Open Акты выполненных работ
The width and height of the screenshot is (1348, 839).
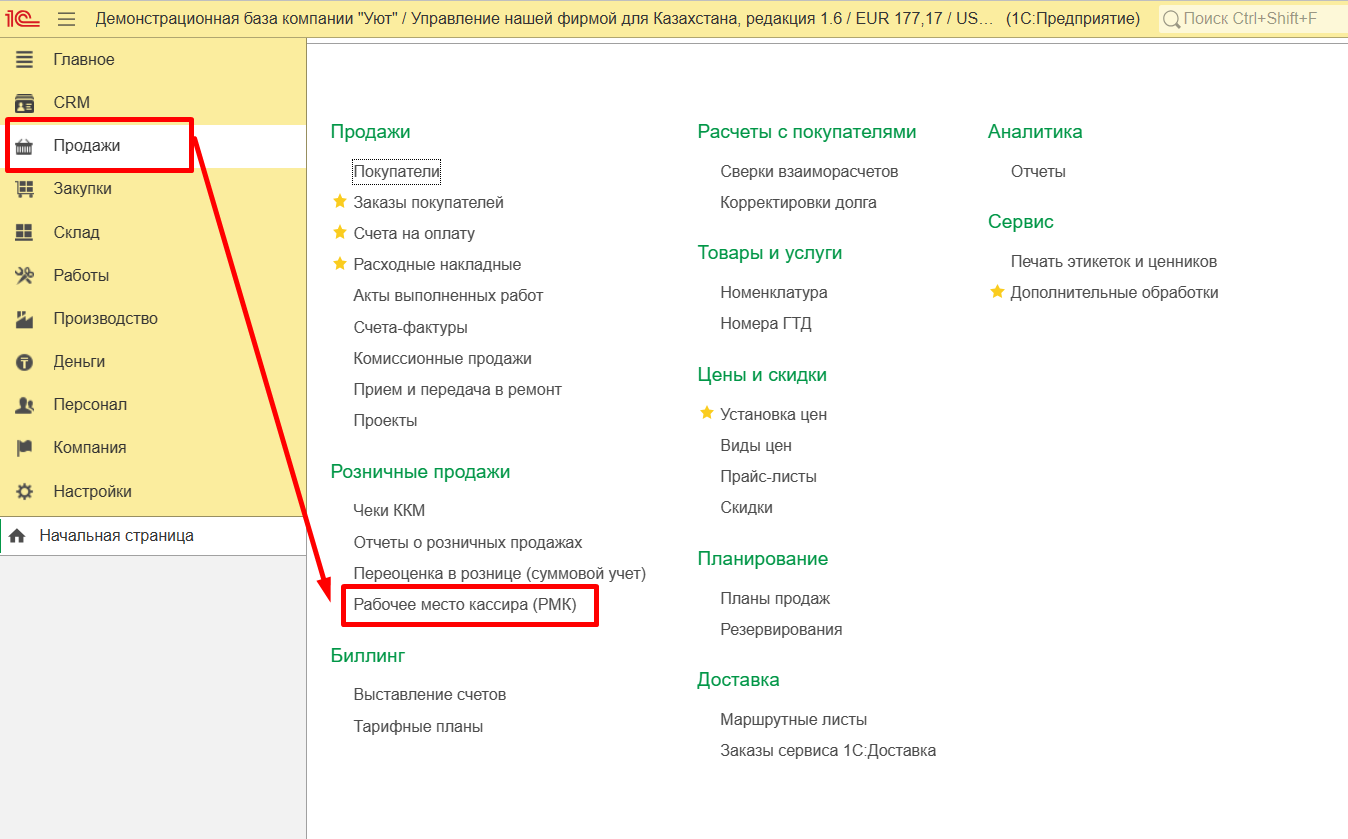click(448, 296)
